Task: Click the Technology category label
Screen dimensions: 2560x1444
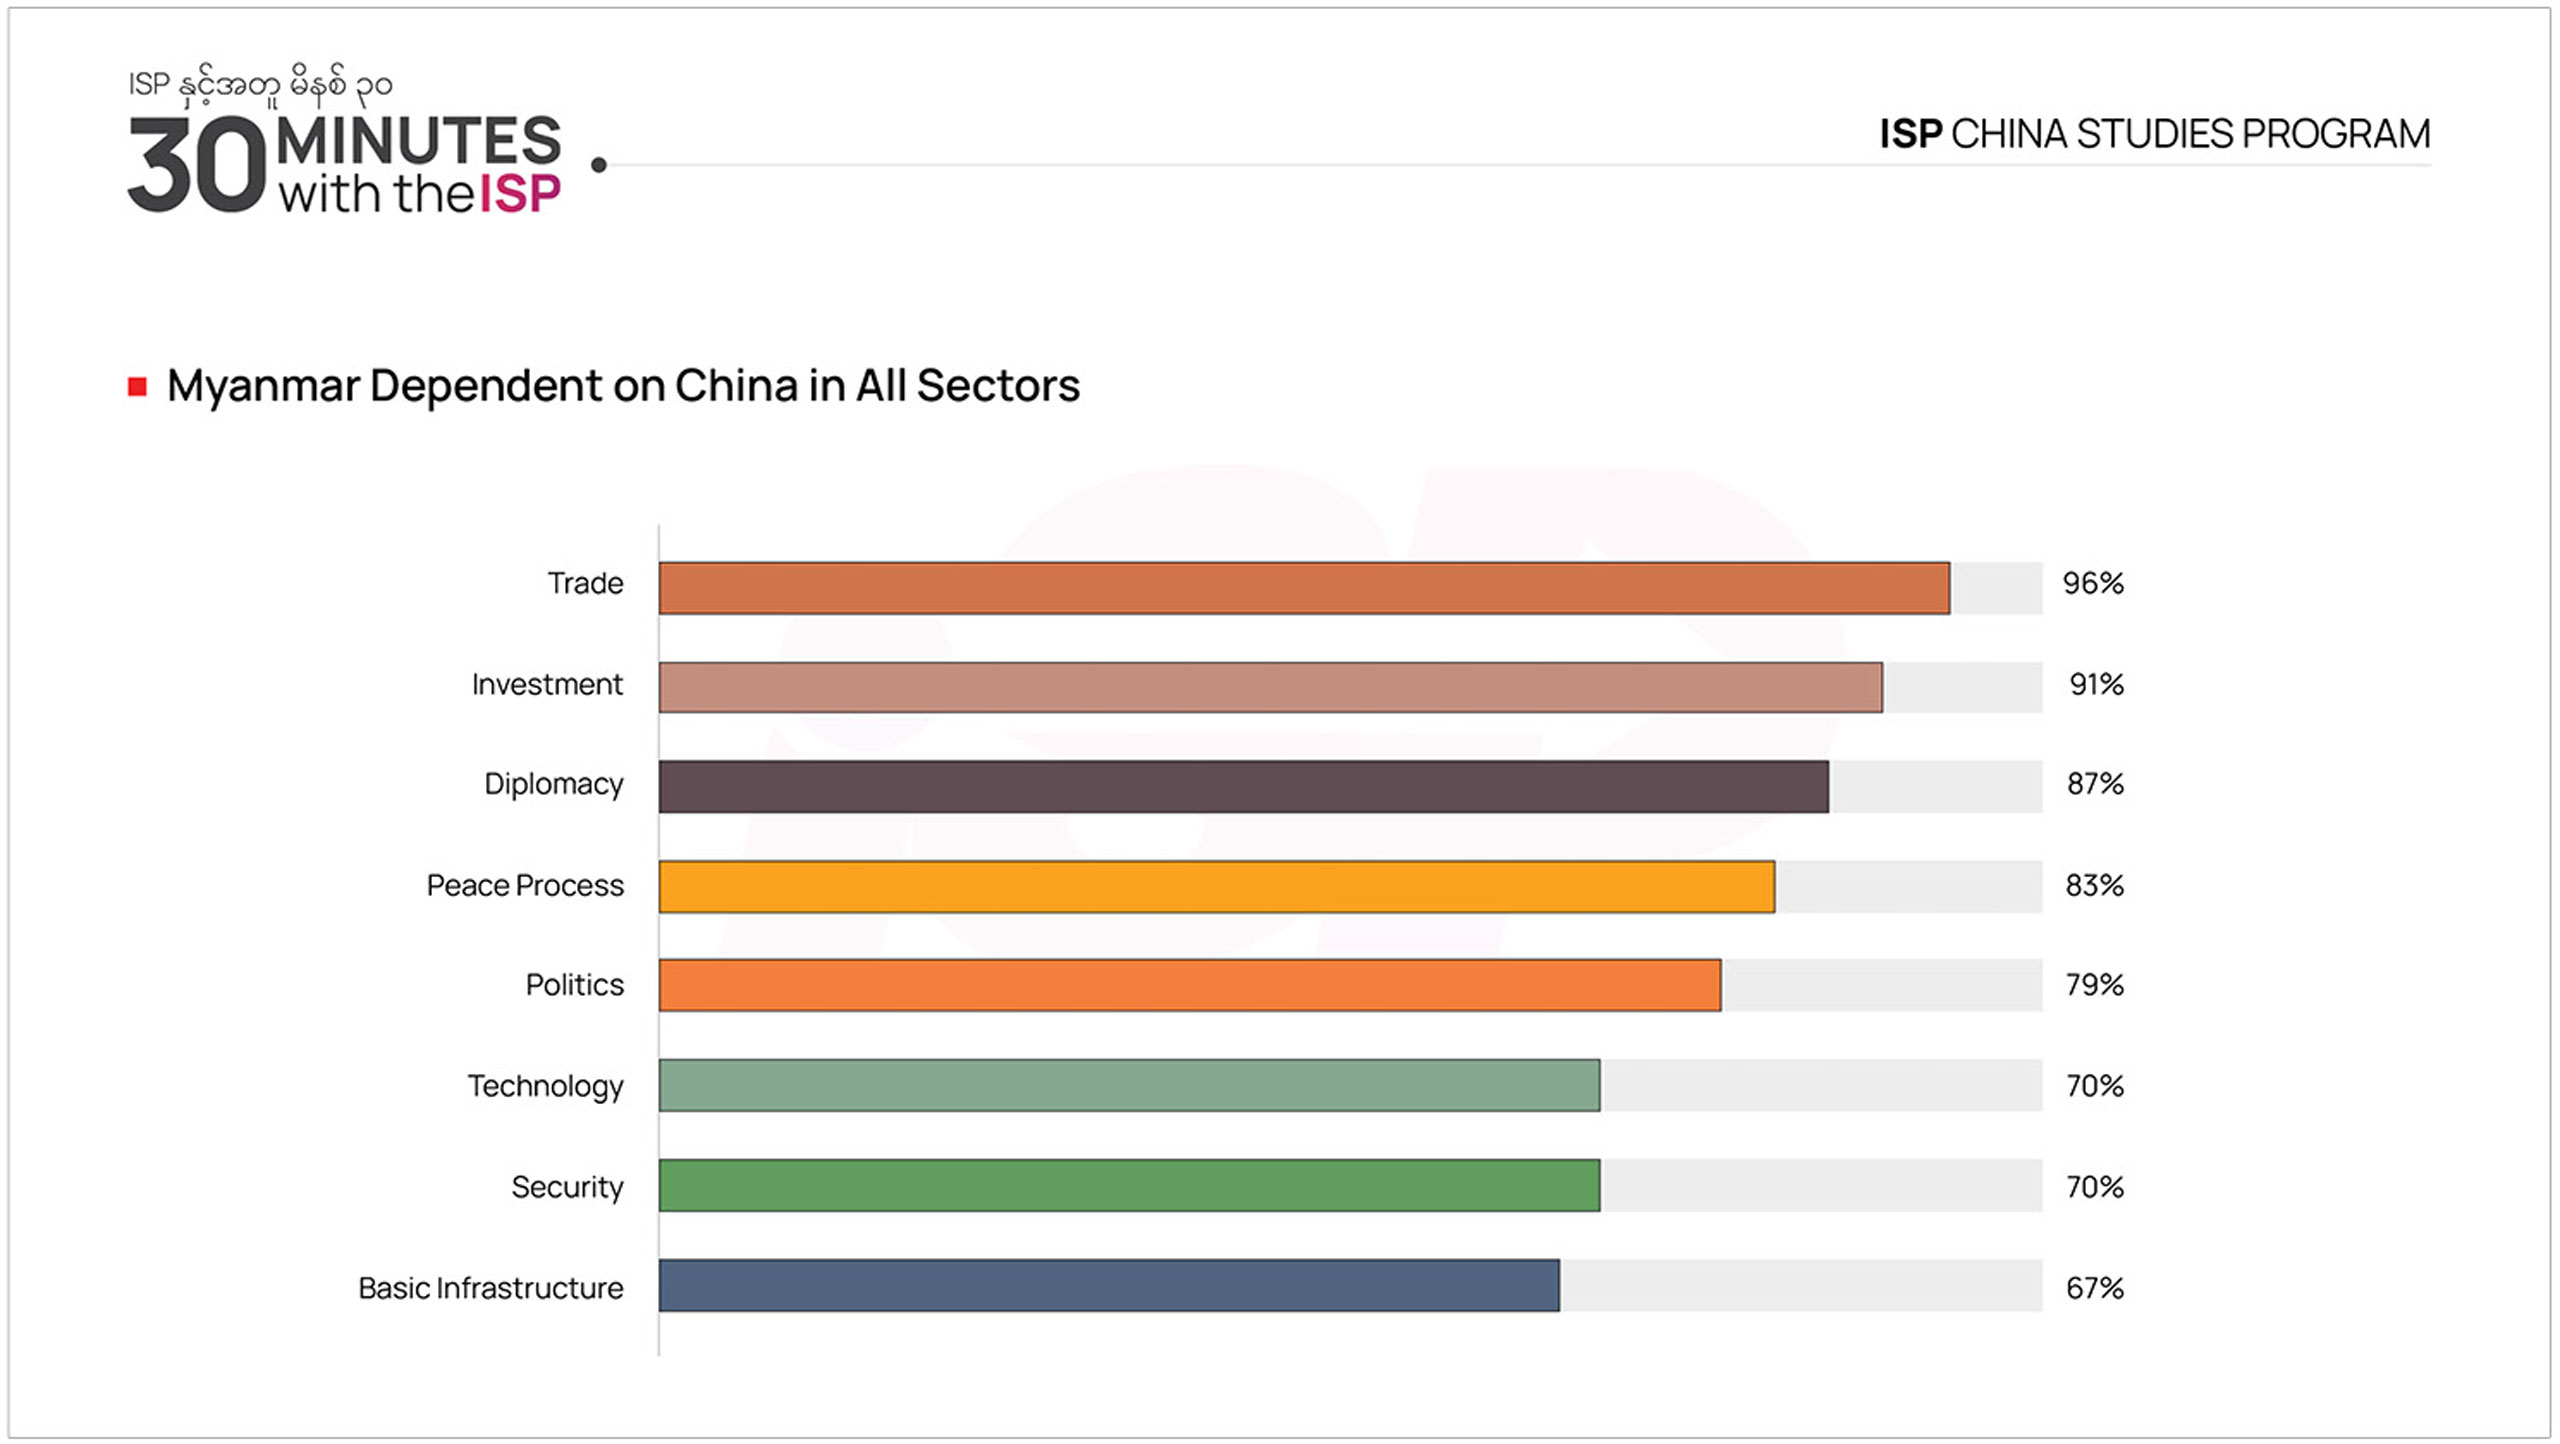Action: point(545,1086)
